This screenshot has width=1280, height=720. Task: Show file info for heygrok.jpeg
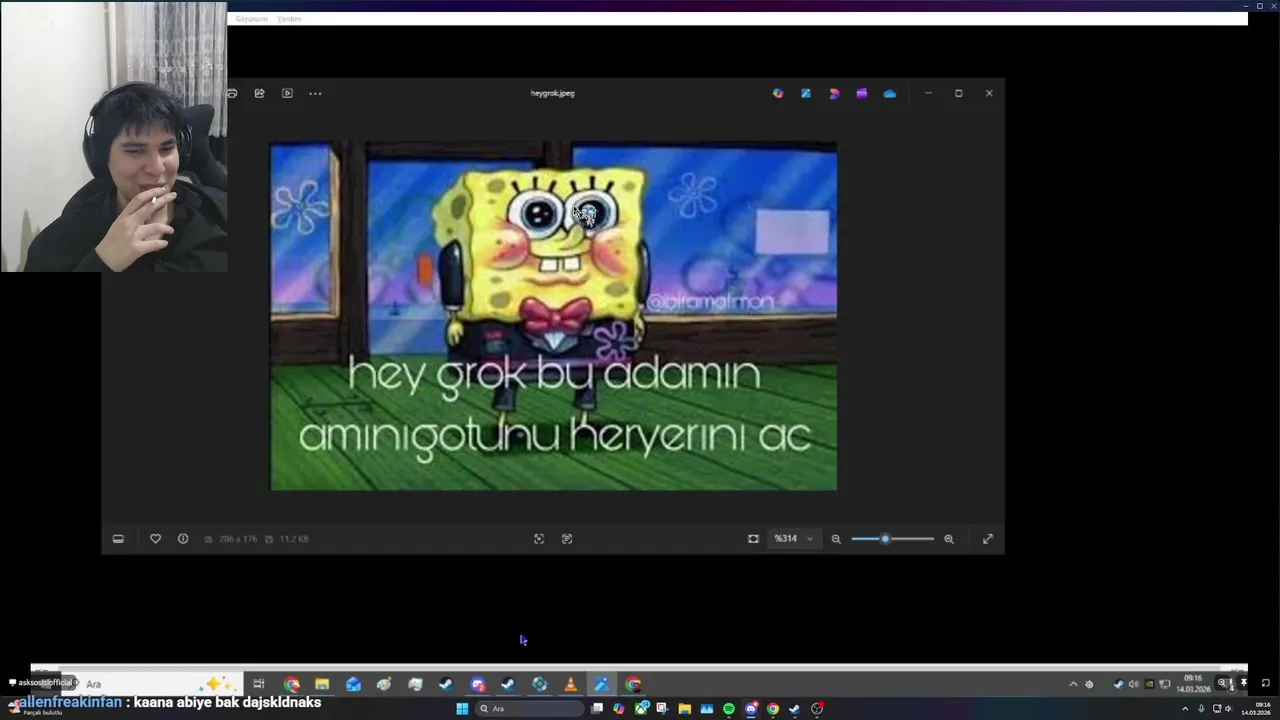pos(183,538)
